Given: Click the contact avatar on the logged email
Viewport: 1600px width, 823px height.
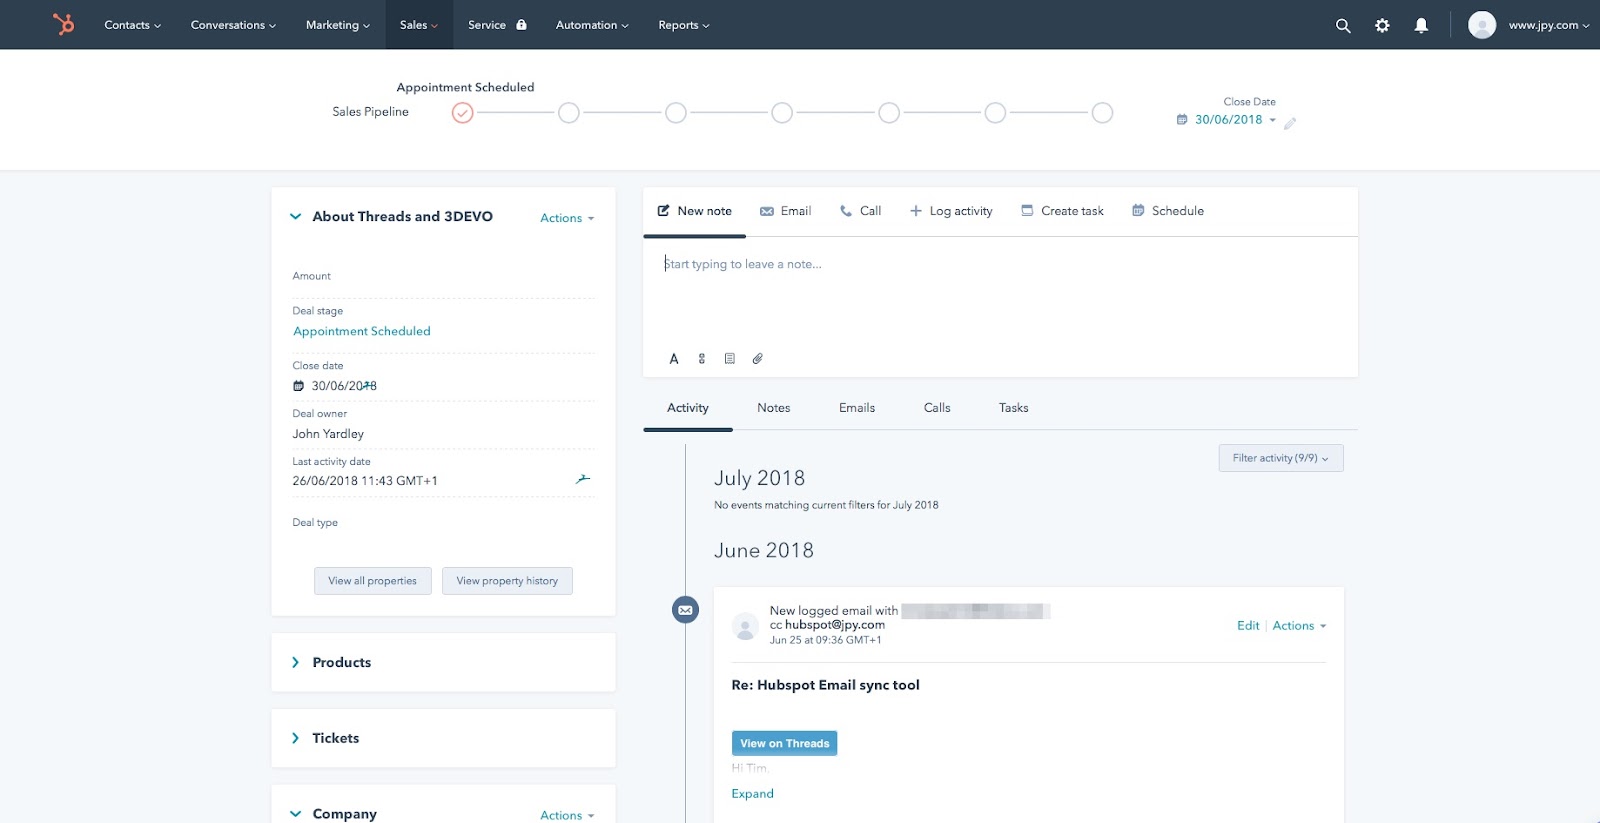Looking at the screenshot, I should 745,626.
